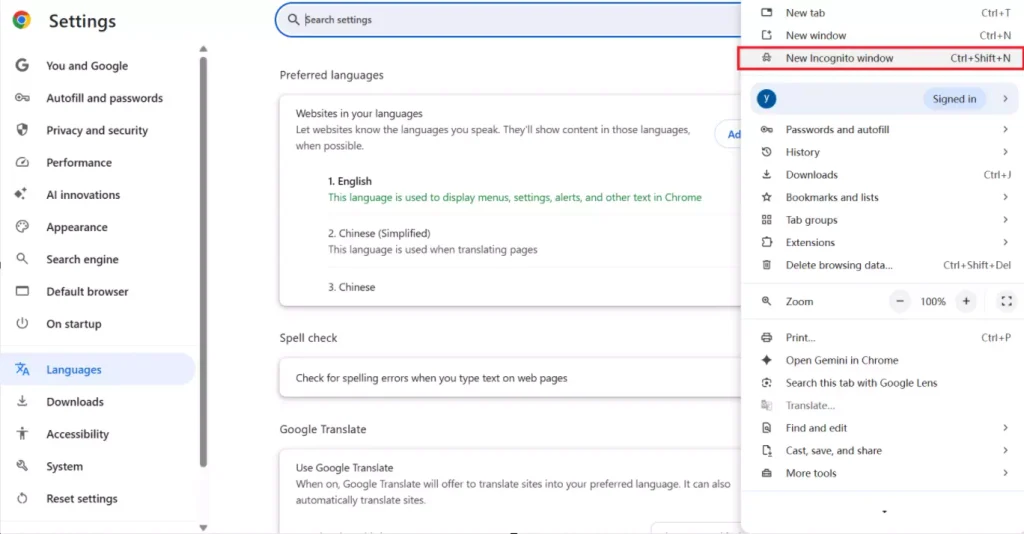Open the AI innovations sparkle icon

(x=21, y=194)
